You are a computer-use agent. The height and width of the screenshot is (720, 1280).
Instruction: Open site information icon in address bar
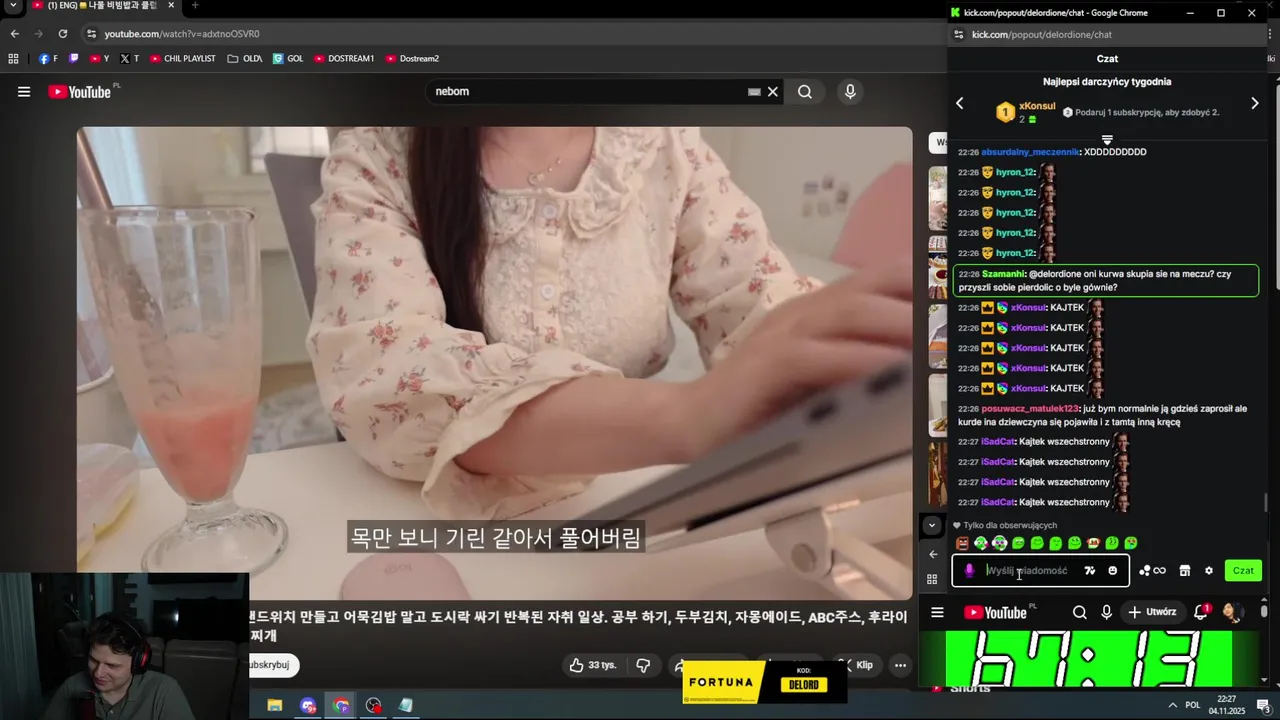point(91,34)
